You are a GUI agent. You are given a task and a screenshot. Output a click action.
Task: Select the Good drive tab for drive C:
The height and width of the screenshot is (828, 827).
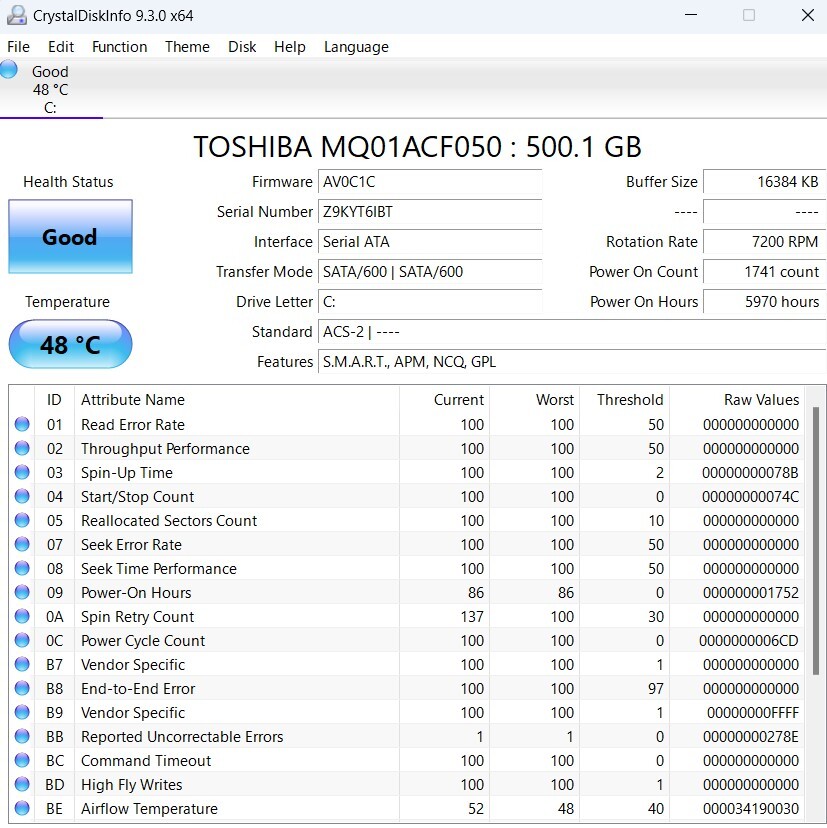(50, 85)
